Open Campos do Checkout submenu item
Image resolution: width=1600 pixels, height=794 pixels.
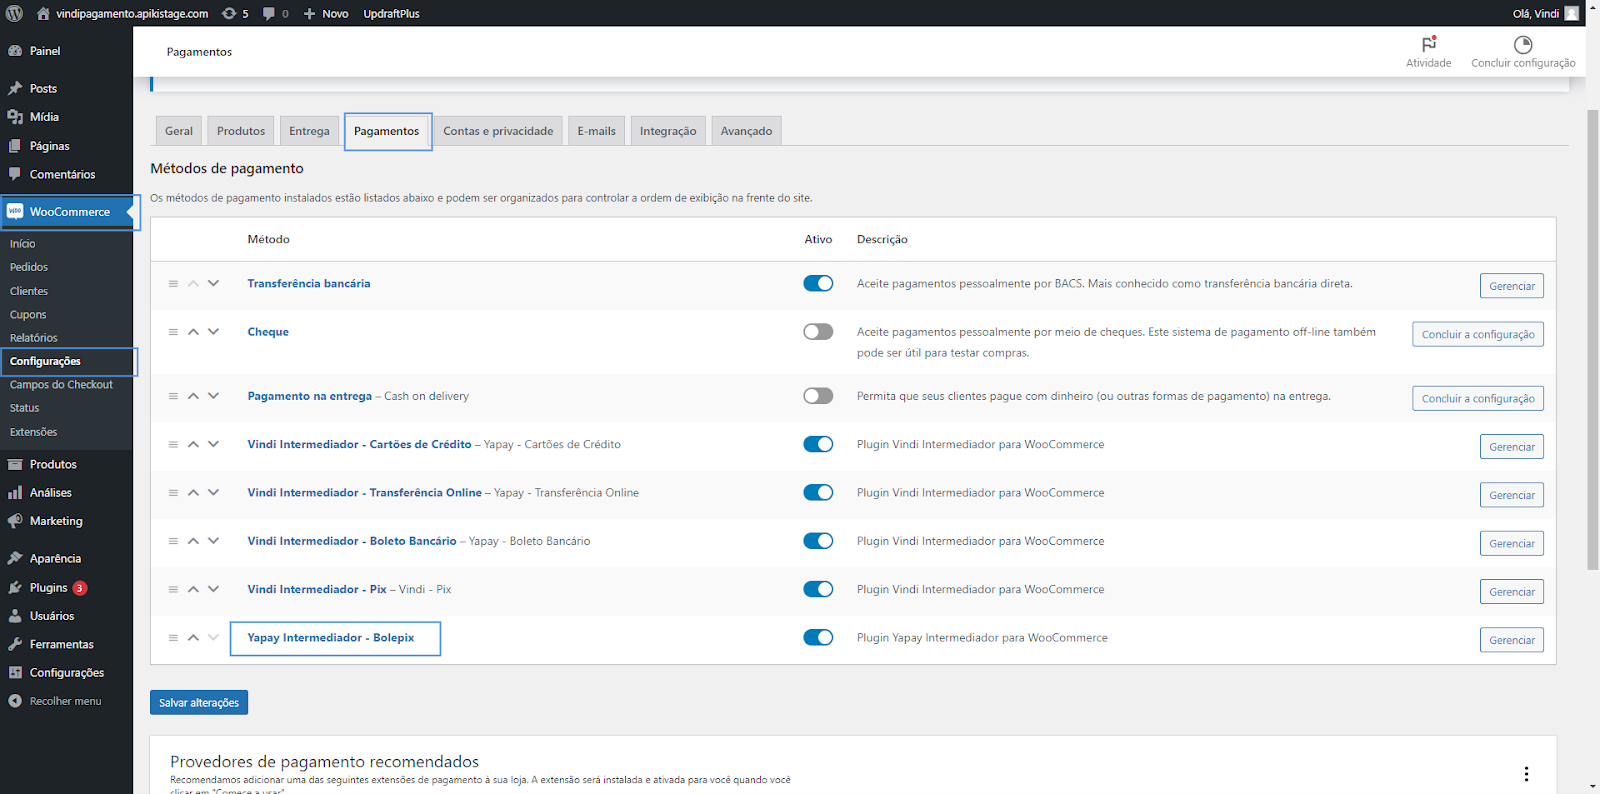(x=61, y=385)
